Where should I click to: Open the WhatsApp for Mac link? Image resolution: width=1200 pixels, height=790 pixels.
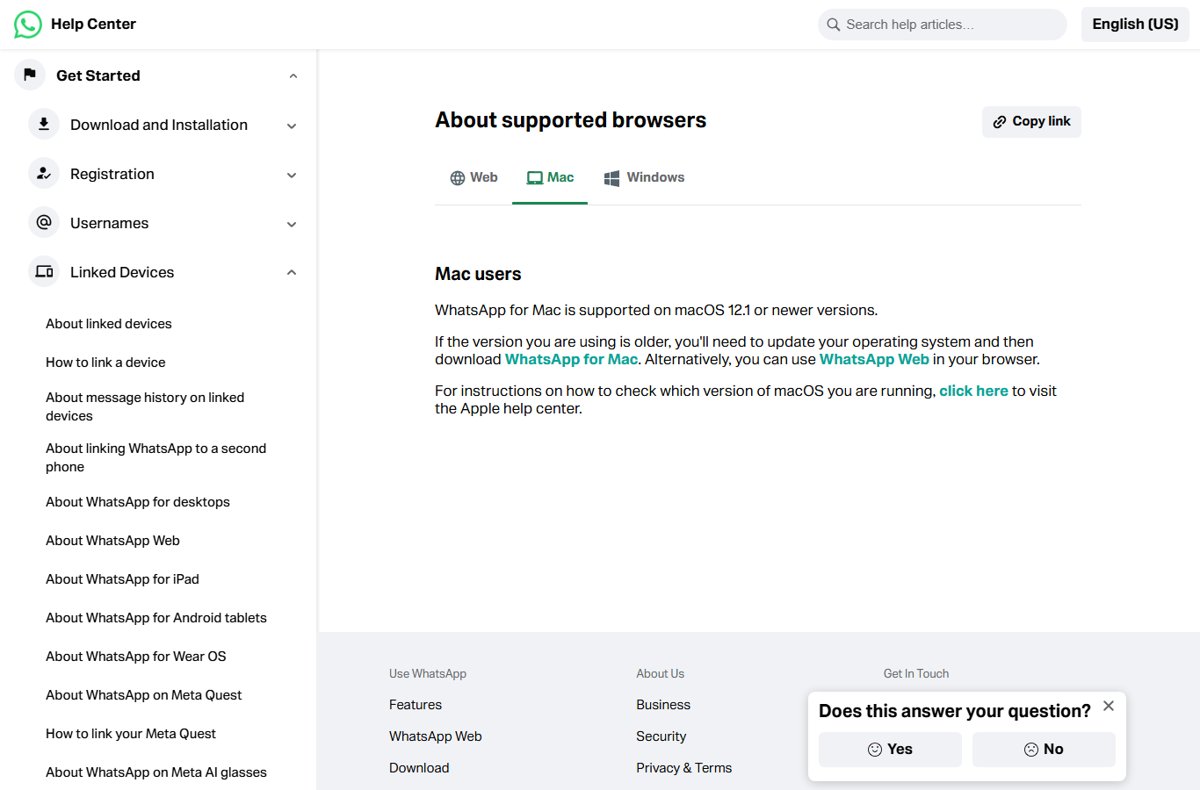click(571, 359)
